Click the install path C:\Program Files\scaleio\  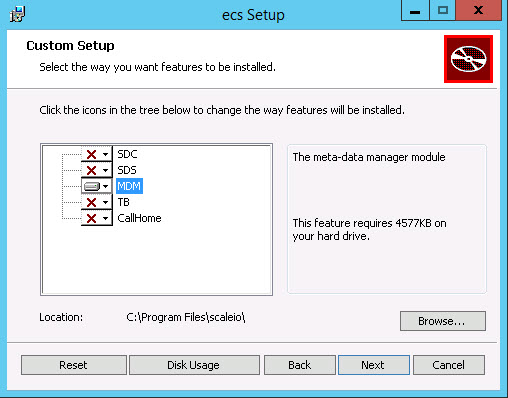[x=186, y=317]
